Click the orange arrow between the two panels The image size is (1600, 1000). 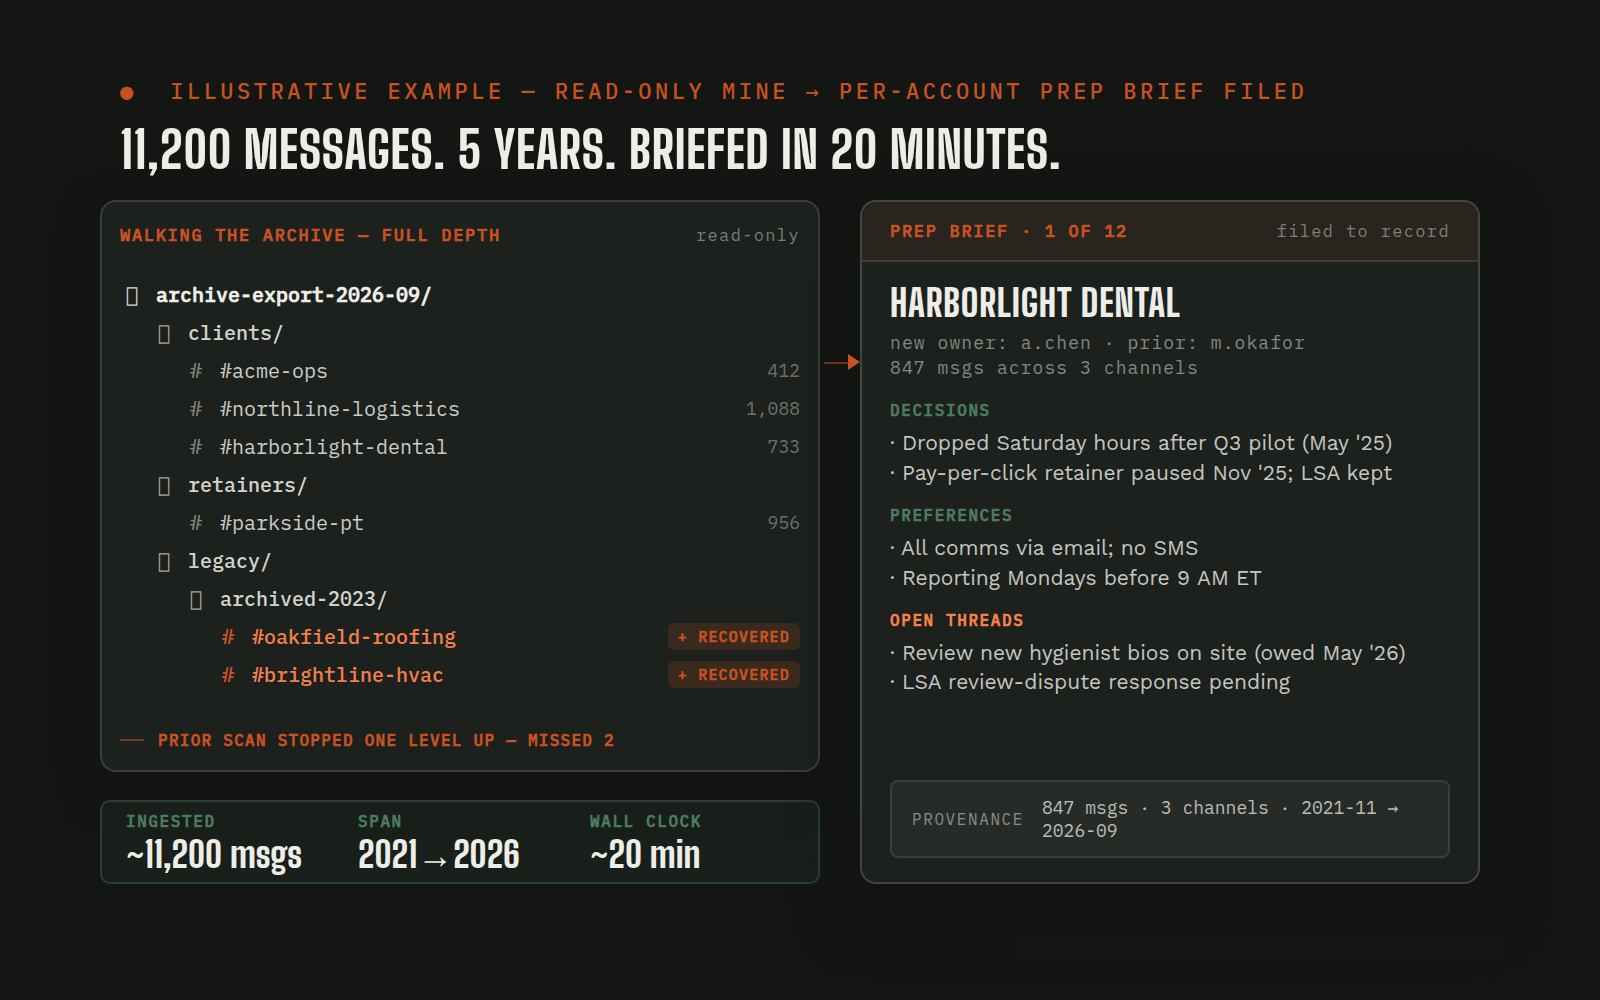[x=841, y=362]
